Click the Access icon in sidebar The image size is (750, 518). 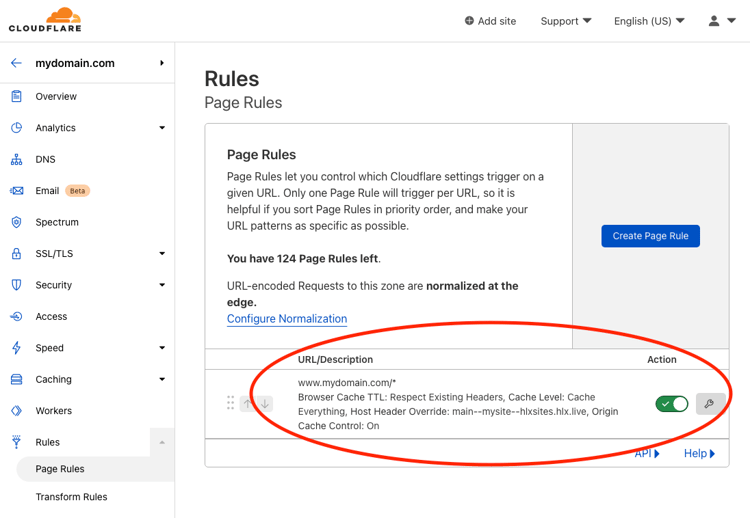pos(16,317)
